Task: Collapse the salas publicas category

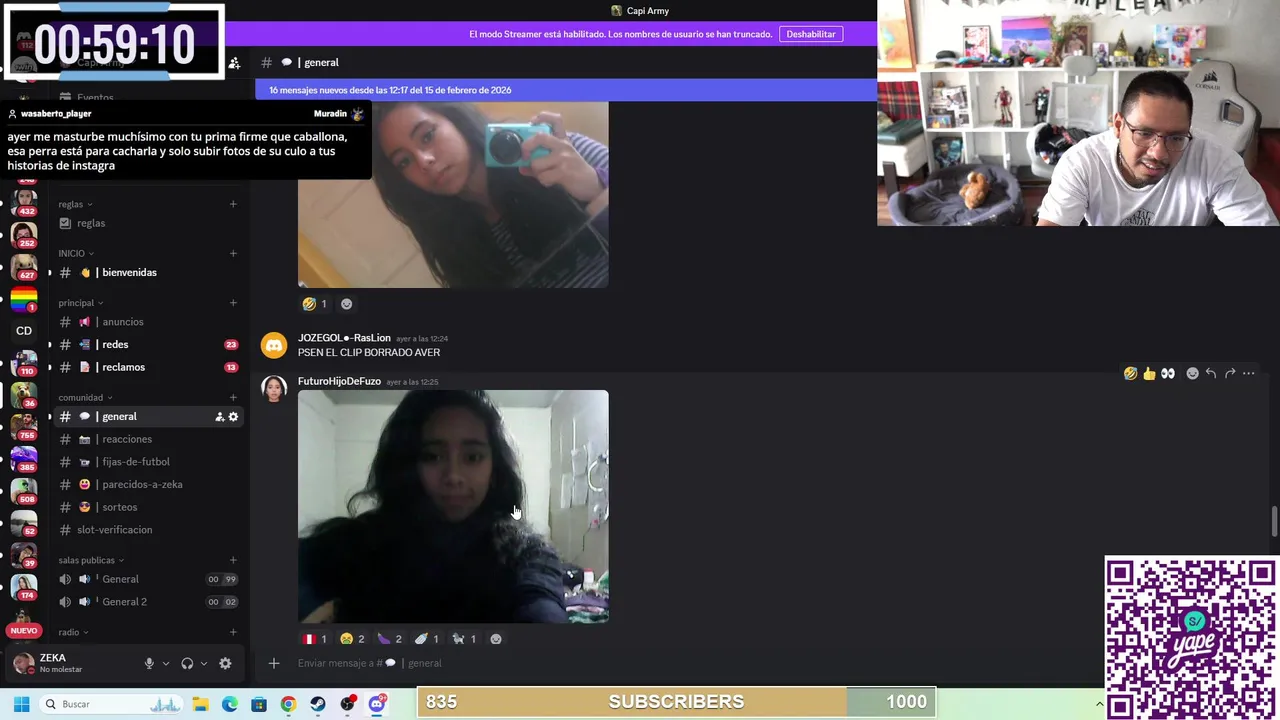Action: pyautogui.click(x=91, y=560)
